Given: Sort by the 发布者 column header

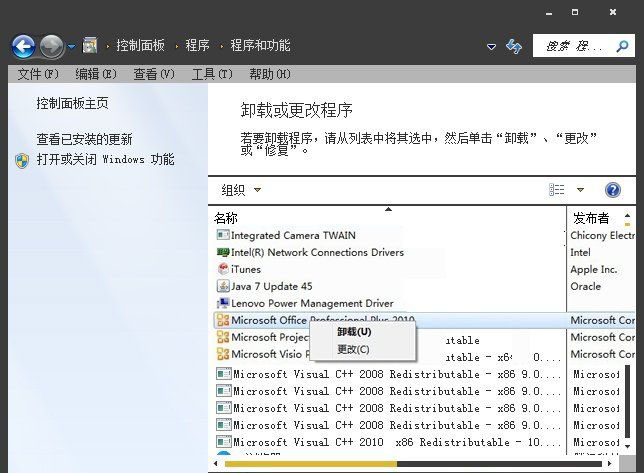Looking at the screenshot, I should pyautogui.click(x=591, y=218).
